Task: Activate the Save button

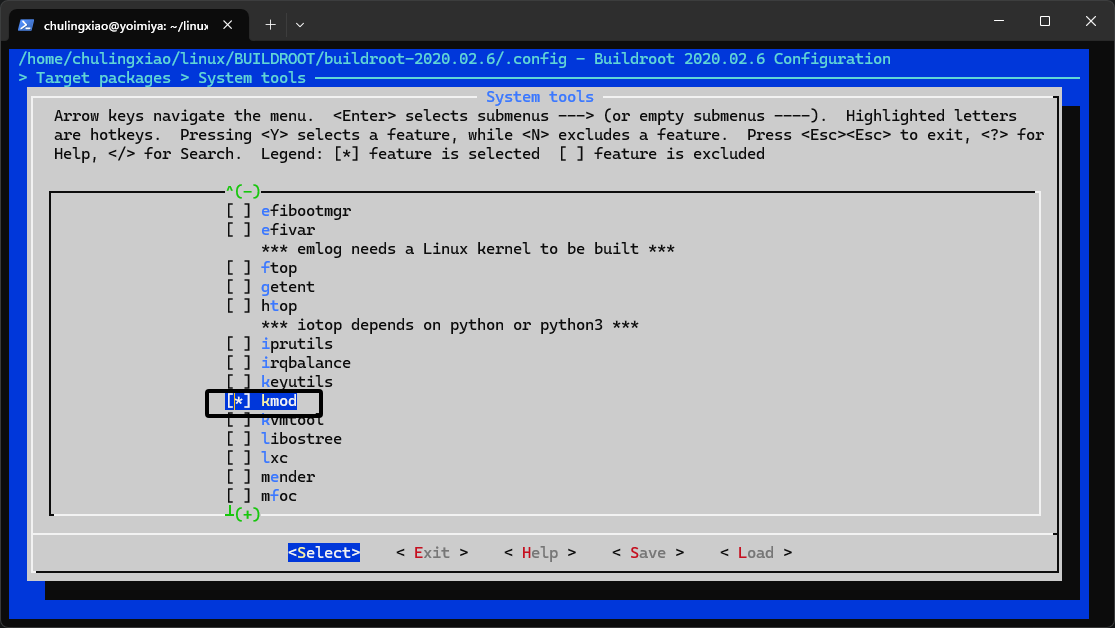Action: [x=648, y=553]
